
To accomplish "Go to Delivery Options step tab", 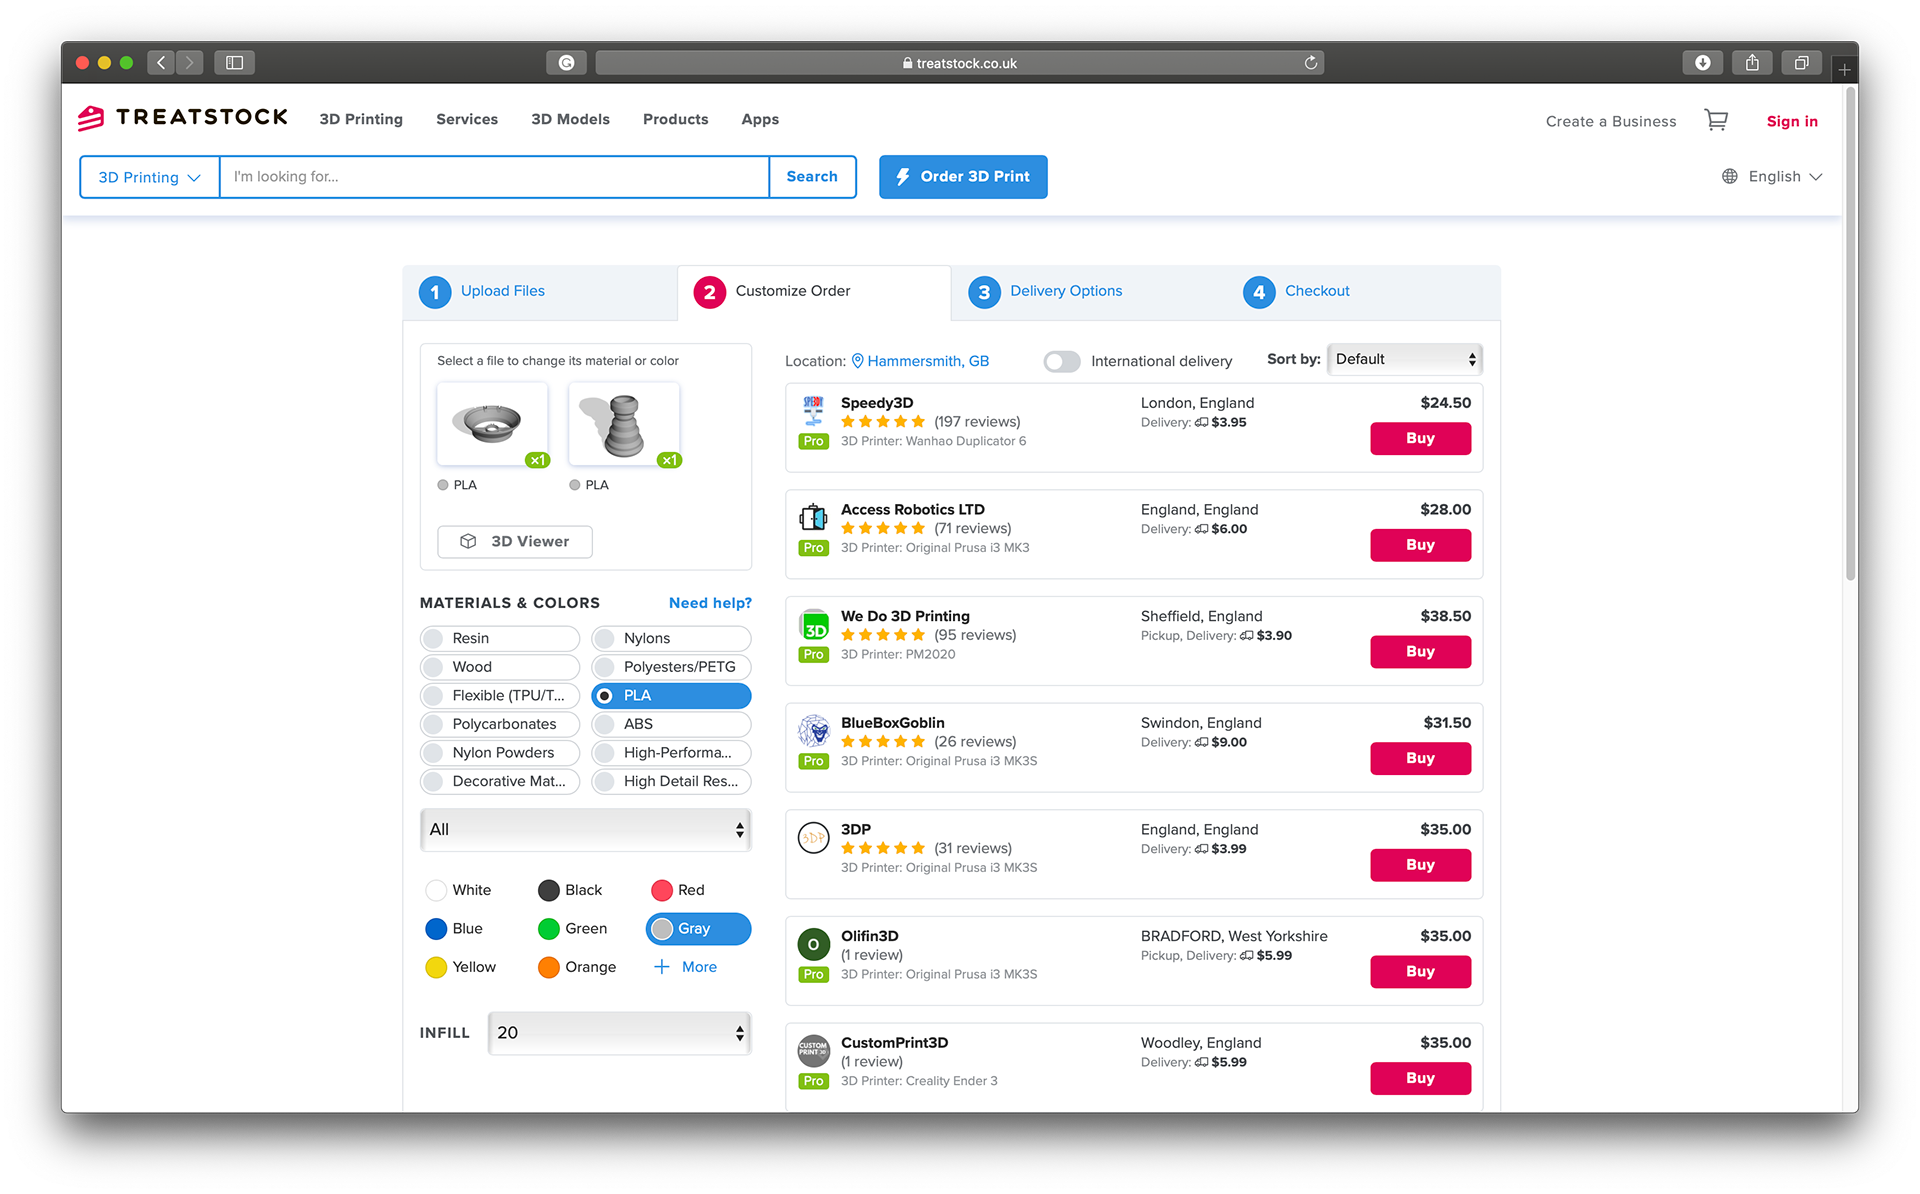I will tap(1088, 292).
